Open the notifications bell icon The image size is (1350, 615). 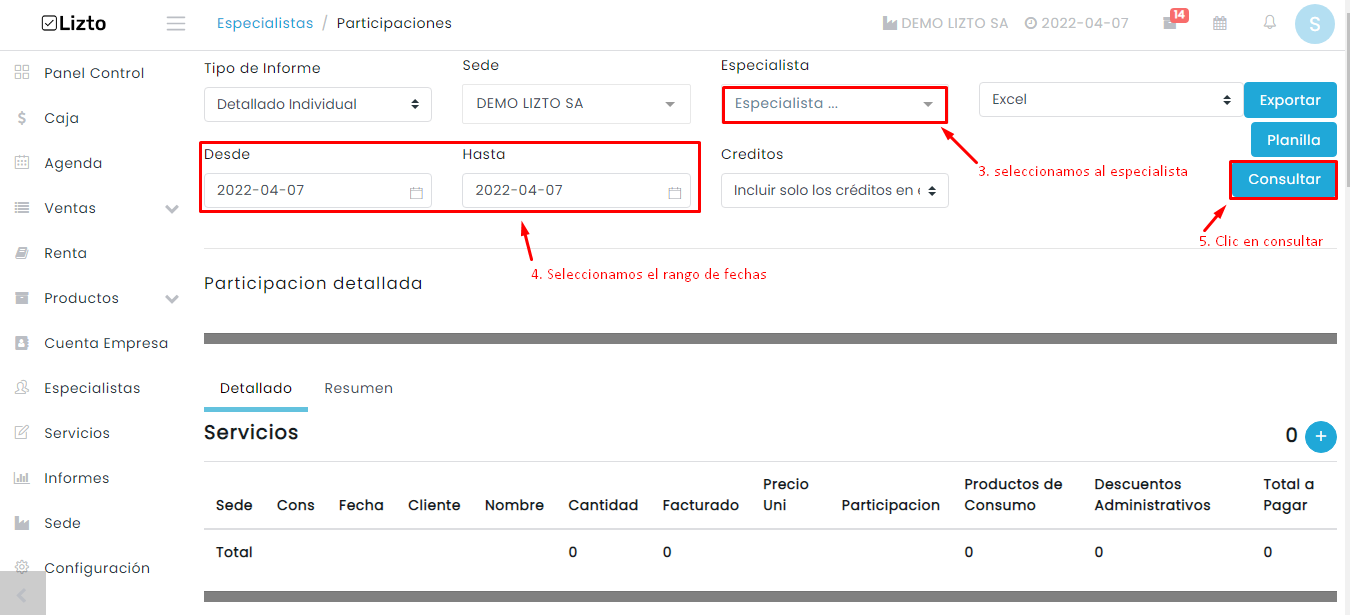[x=1270, y=23]
